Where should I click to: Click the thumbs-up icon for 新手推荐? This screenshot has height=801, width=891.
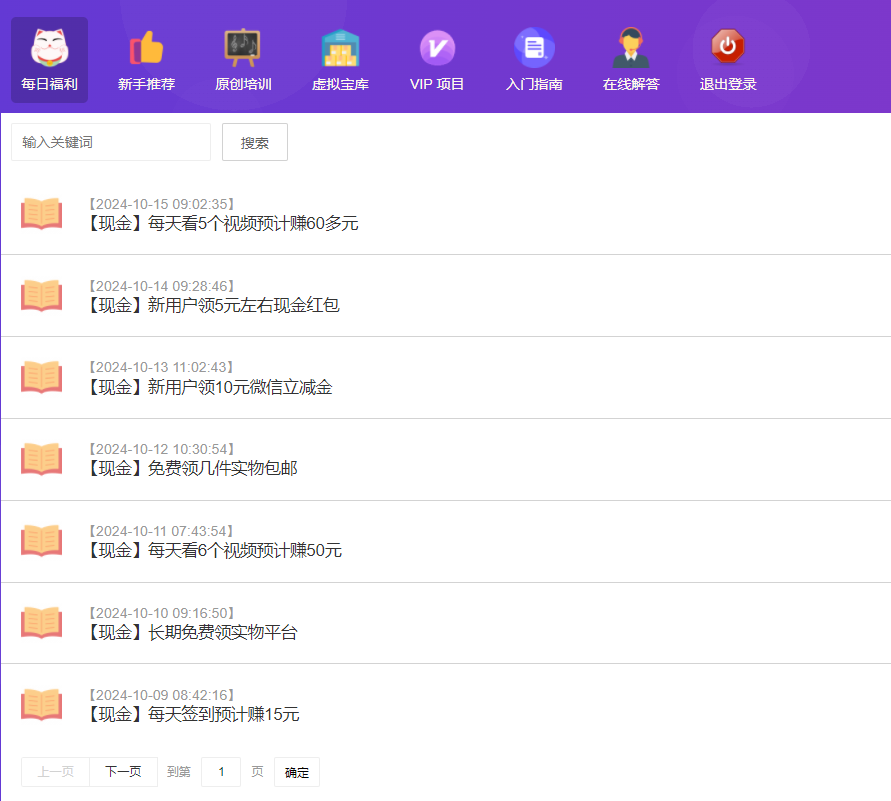point(147,48)
